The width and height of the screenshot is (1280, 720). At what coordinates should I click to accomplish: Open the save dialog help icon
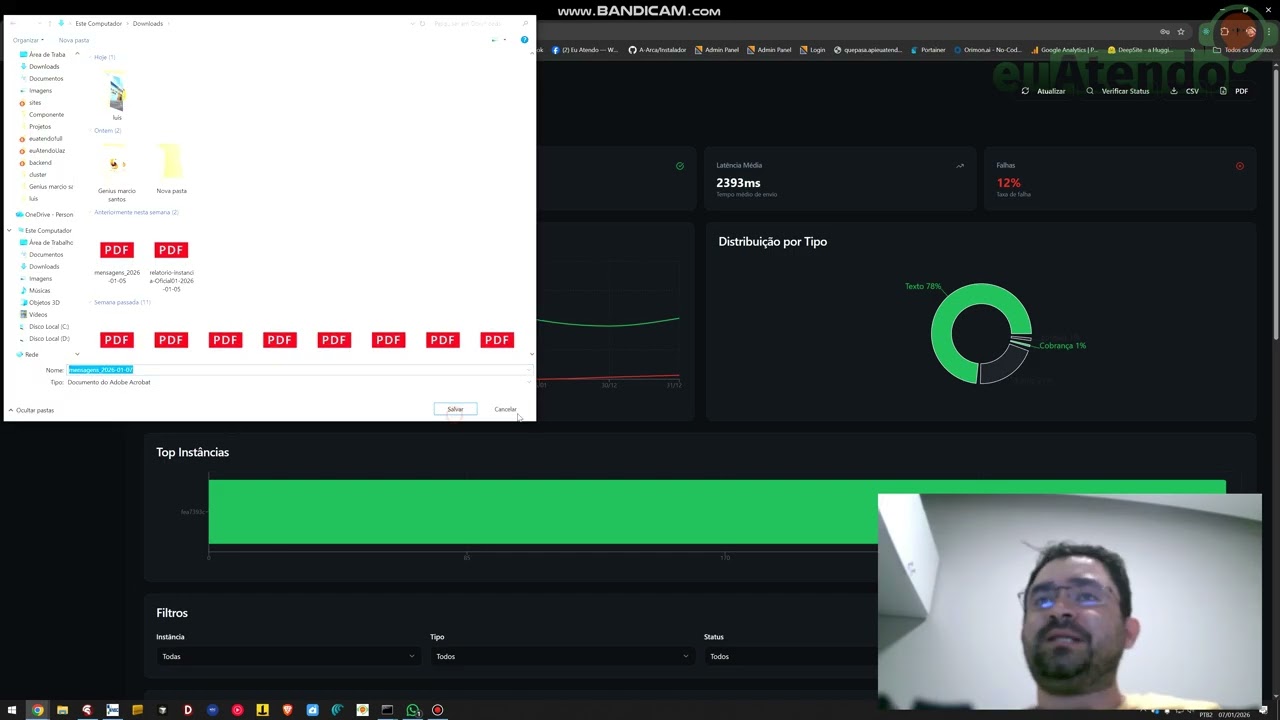[x=524, y=40]
